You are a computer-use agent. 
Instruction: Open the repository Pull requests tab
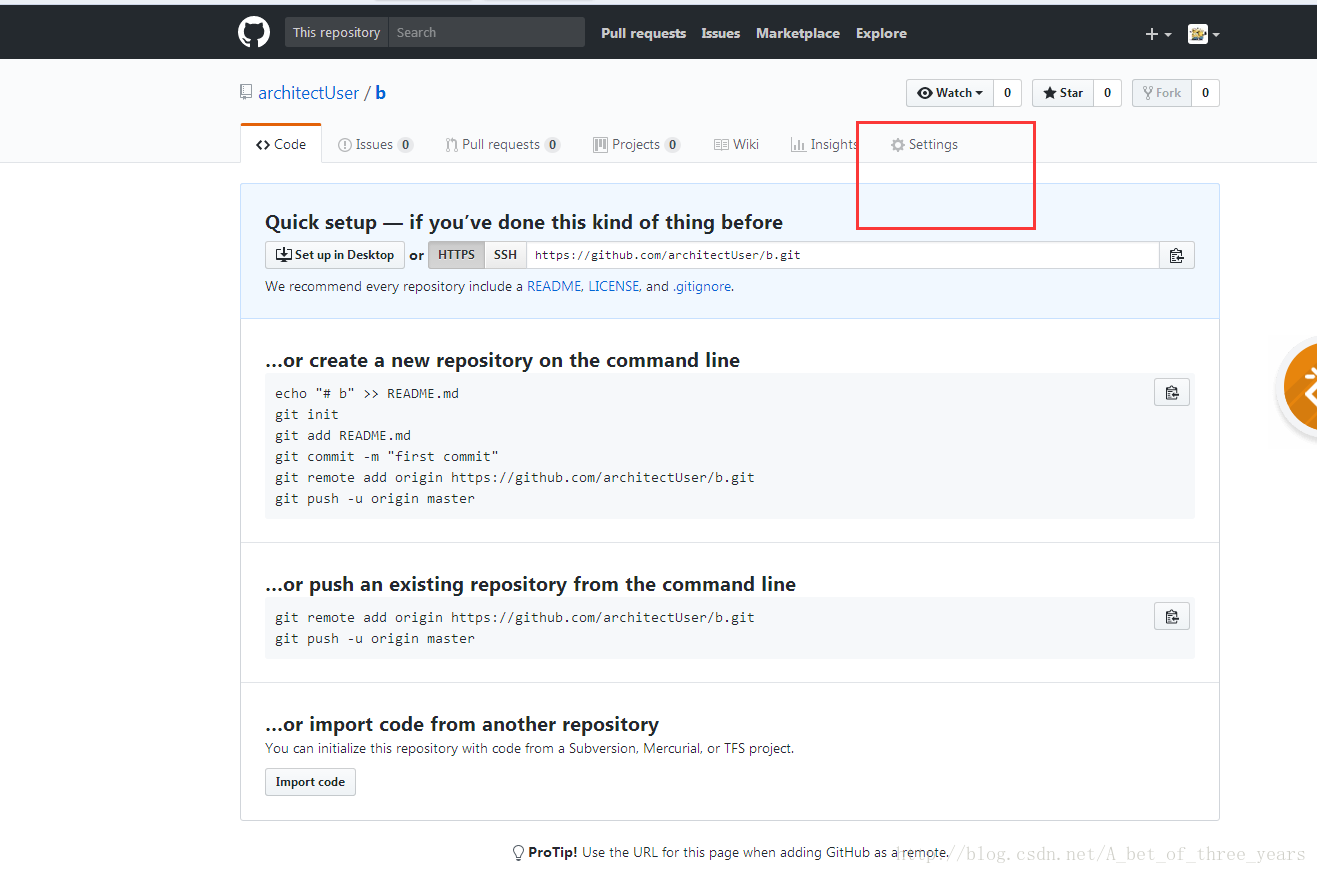point(502,144)
